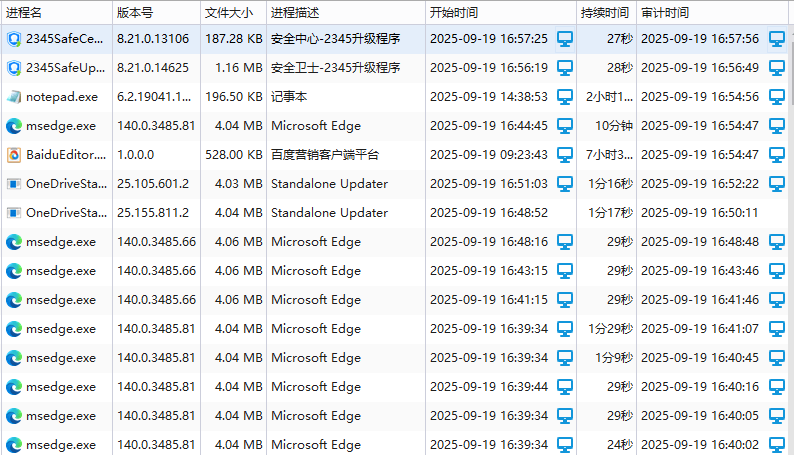
Task: Sort by the 版本号 column header
Action: point(156,13)
